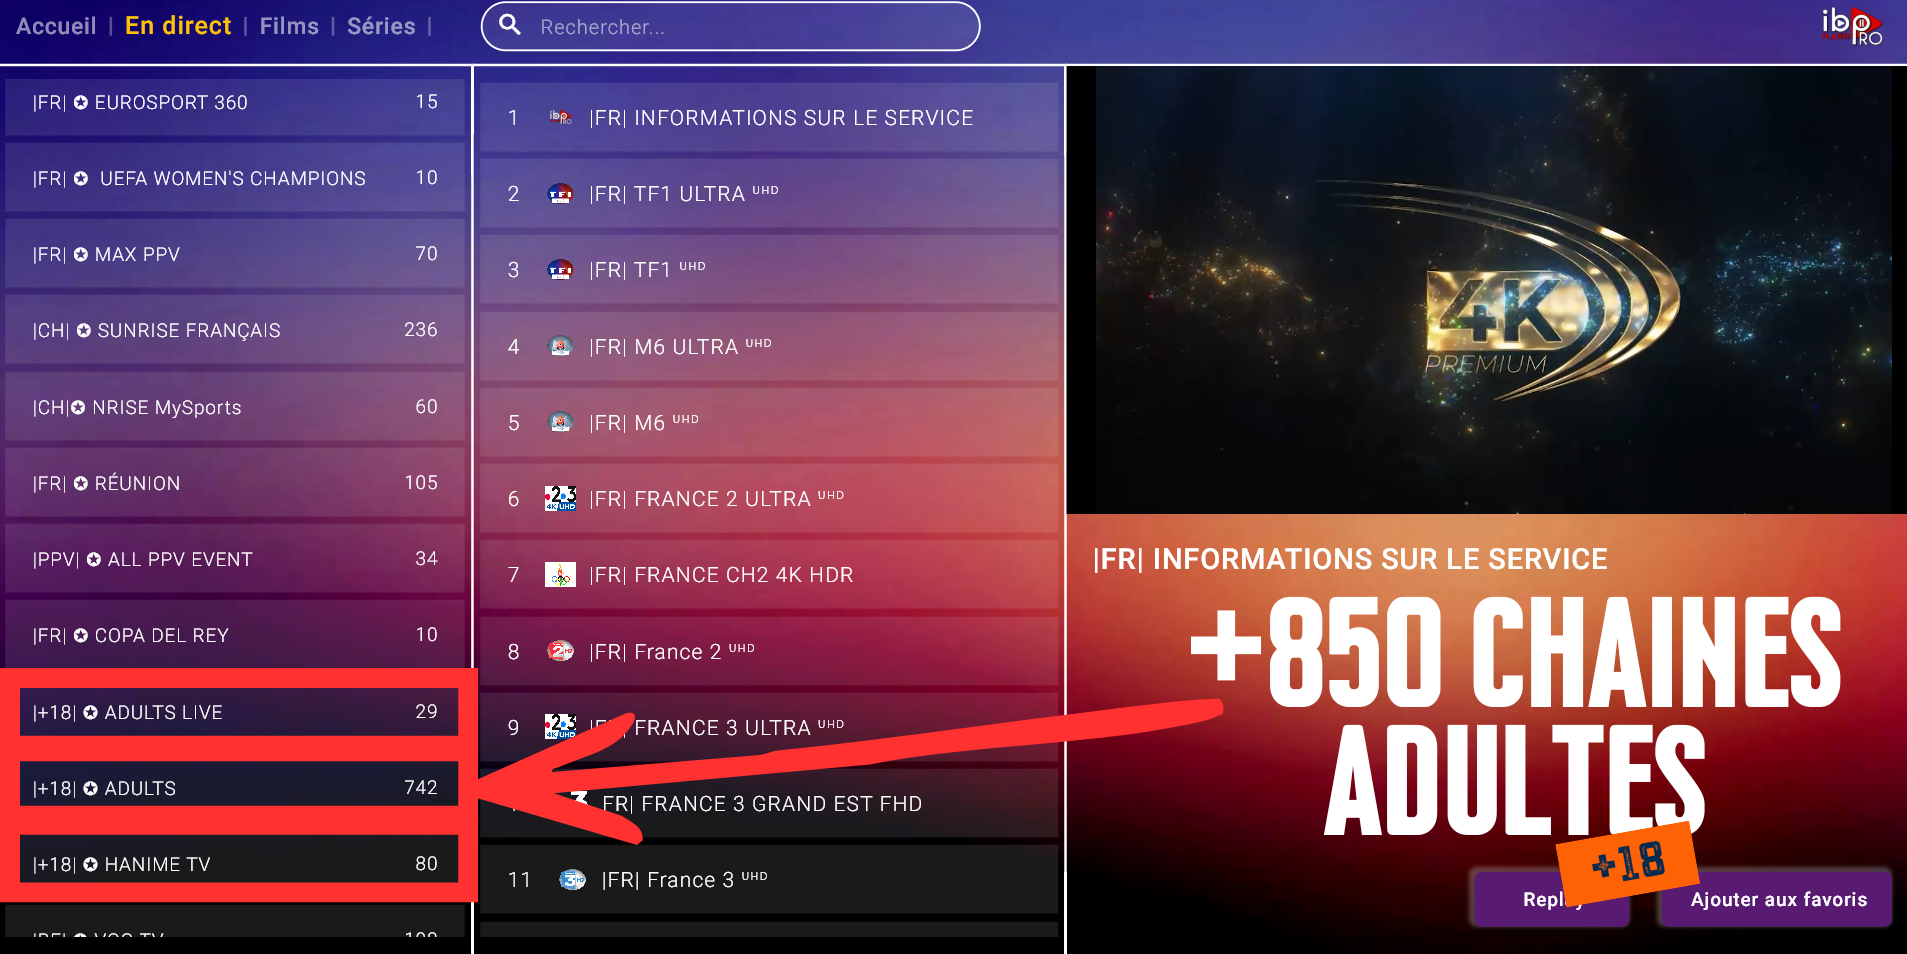Pick the RÉUNION category
This screenshot has height=954, width=1907.
coord(235,483)
